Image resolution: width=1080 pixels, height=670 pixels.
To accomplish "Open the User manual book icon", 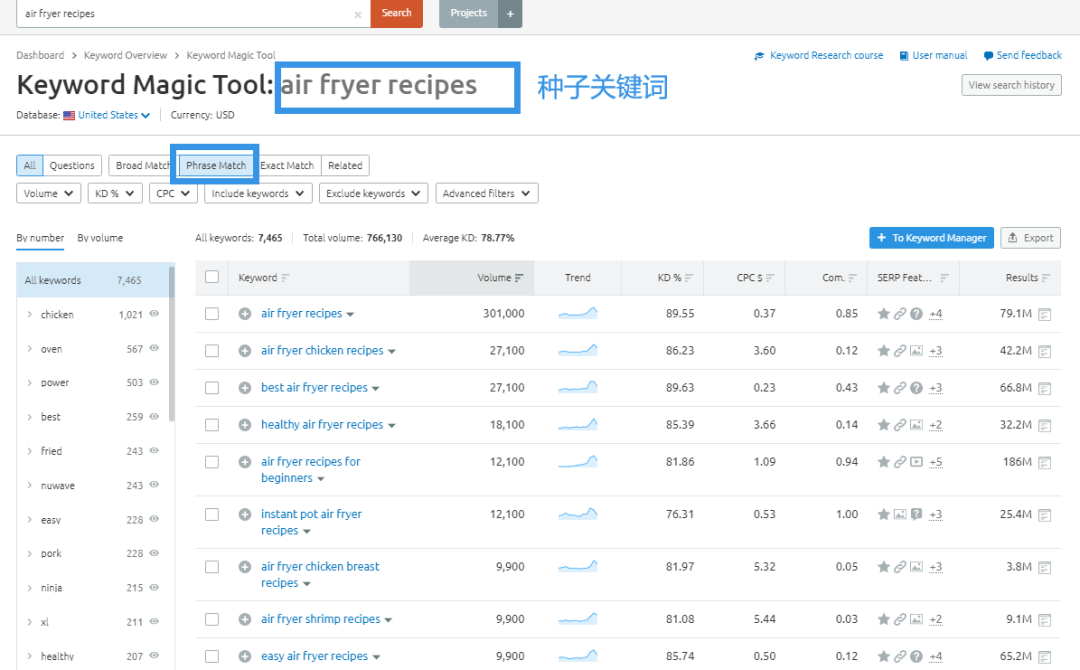I will pyautogui.click(x=903, y=55).
